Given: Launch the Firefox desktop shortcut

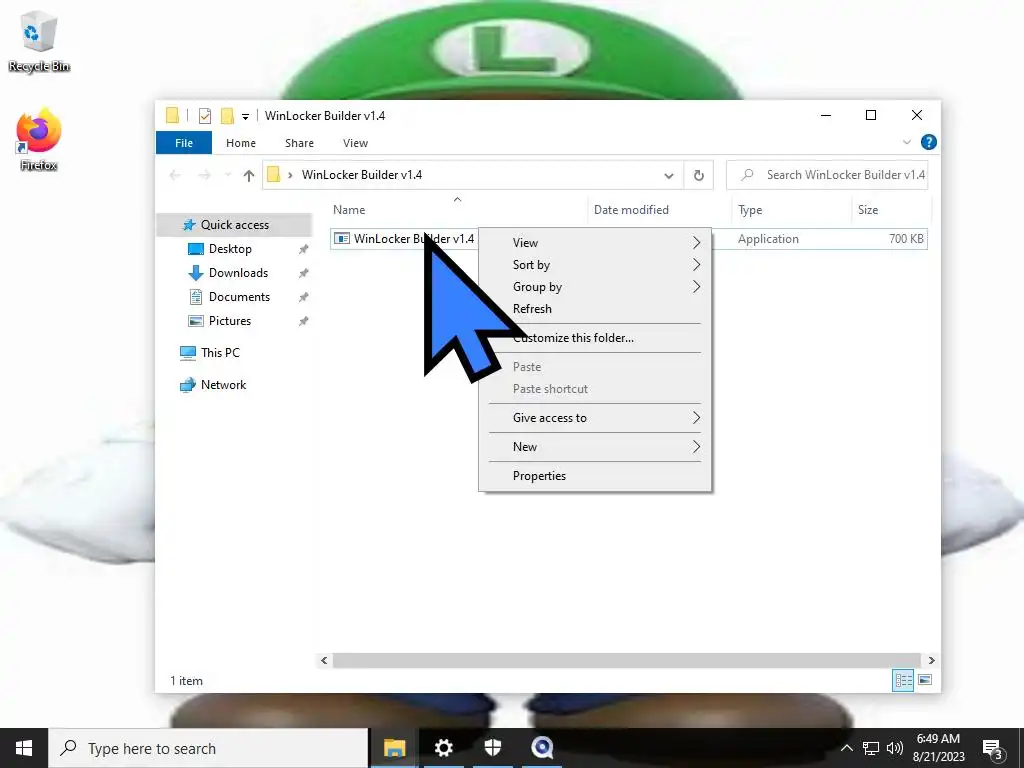Looking at the screenshot, I should tap(39, 140).
